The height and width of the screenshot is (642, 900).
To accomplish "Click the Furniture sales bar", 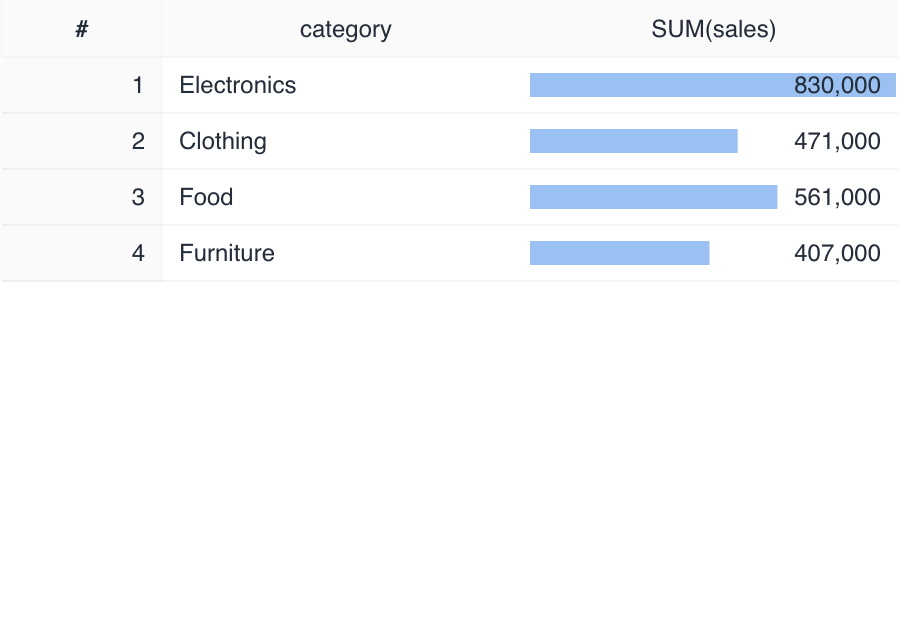I will coord(619,254).
